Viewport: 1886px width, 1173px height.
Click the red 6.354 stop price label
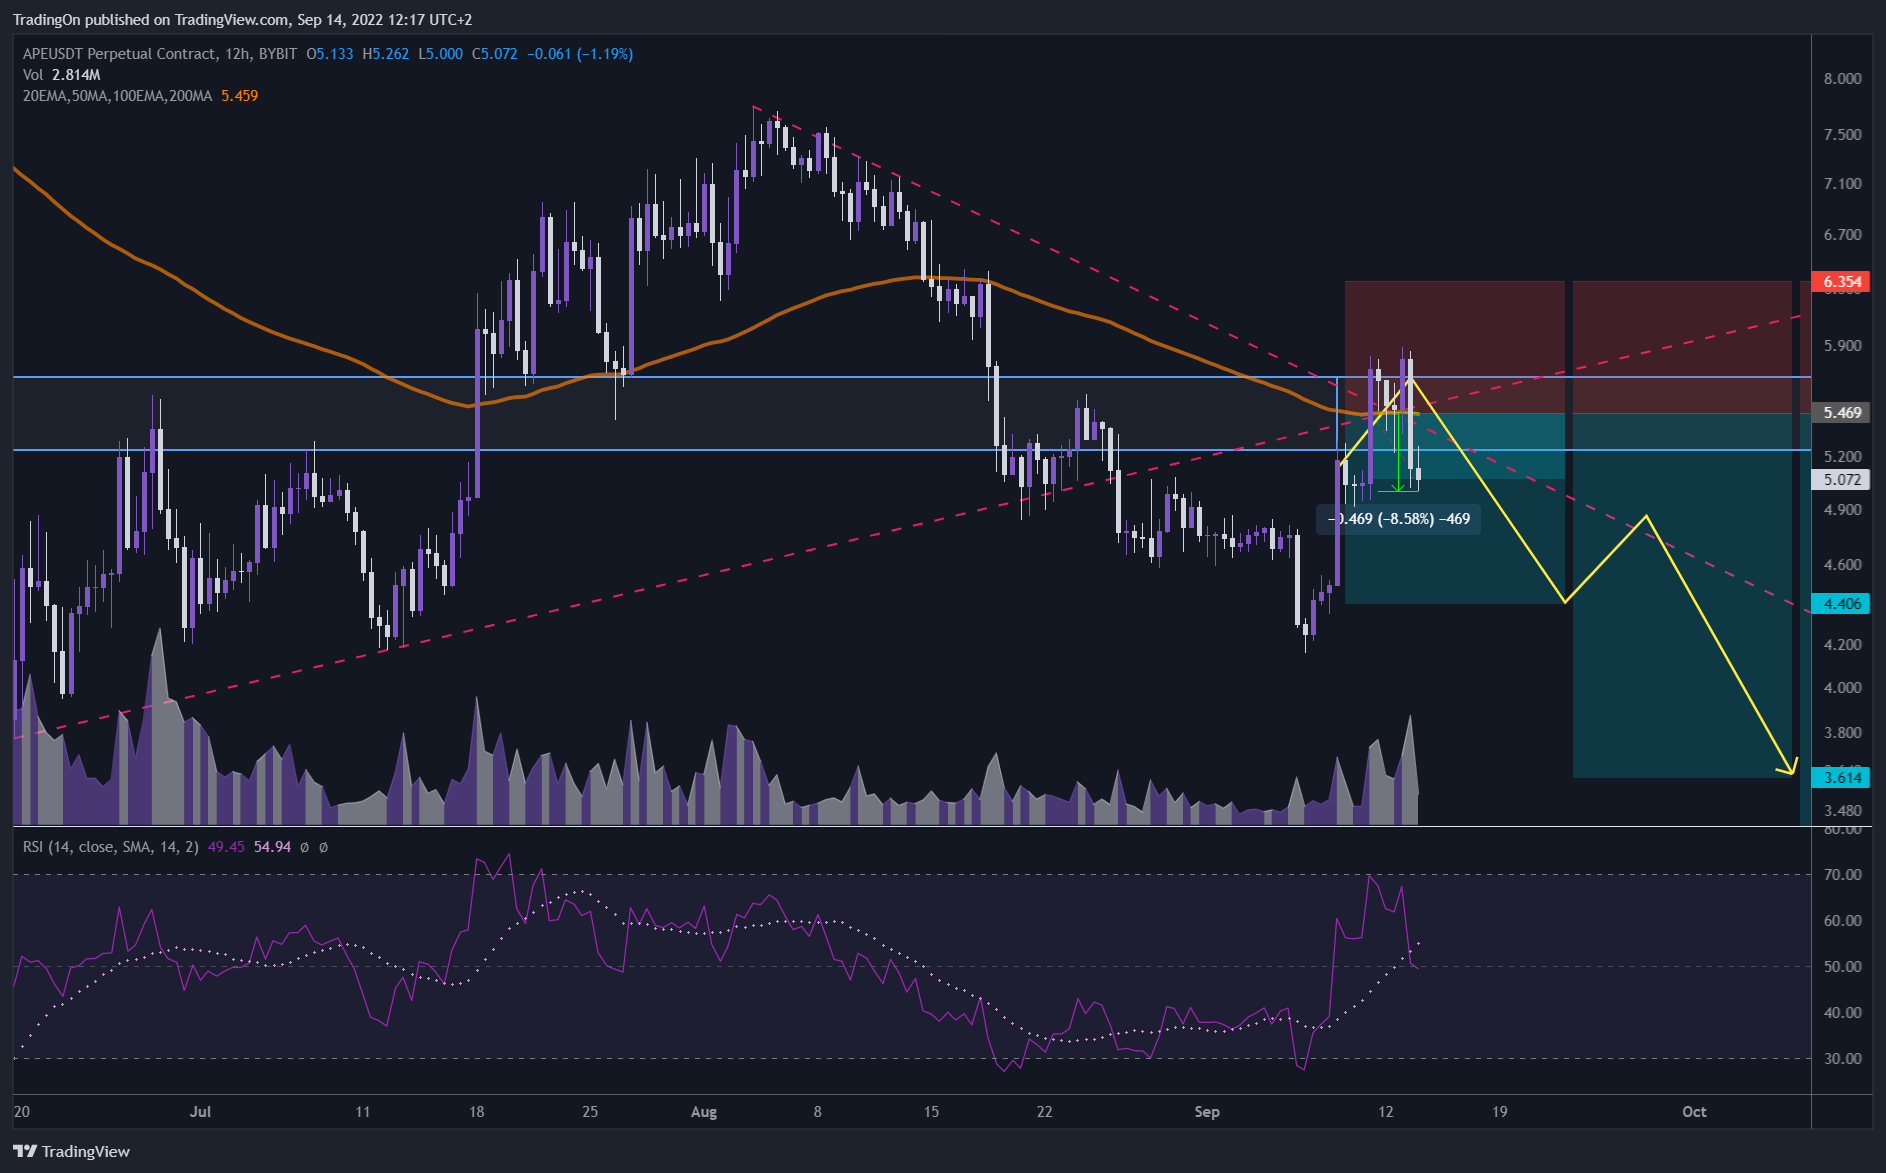(1841, 282)
